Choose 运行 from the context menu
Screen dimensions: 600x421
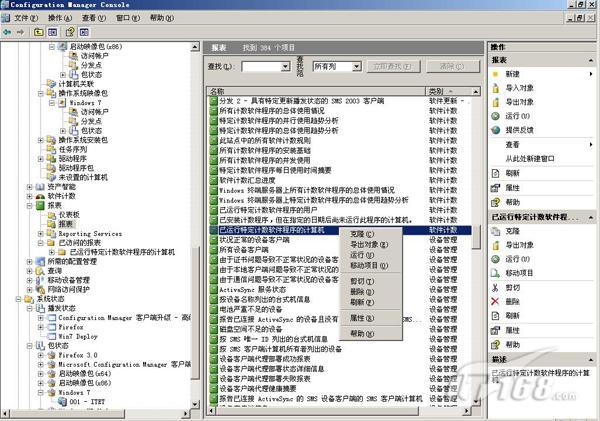(362, 255)
